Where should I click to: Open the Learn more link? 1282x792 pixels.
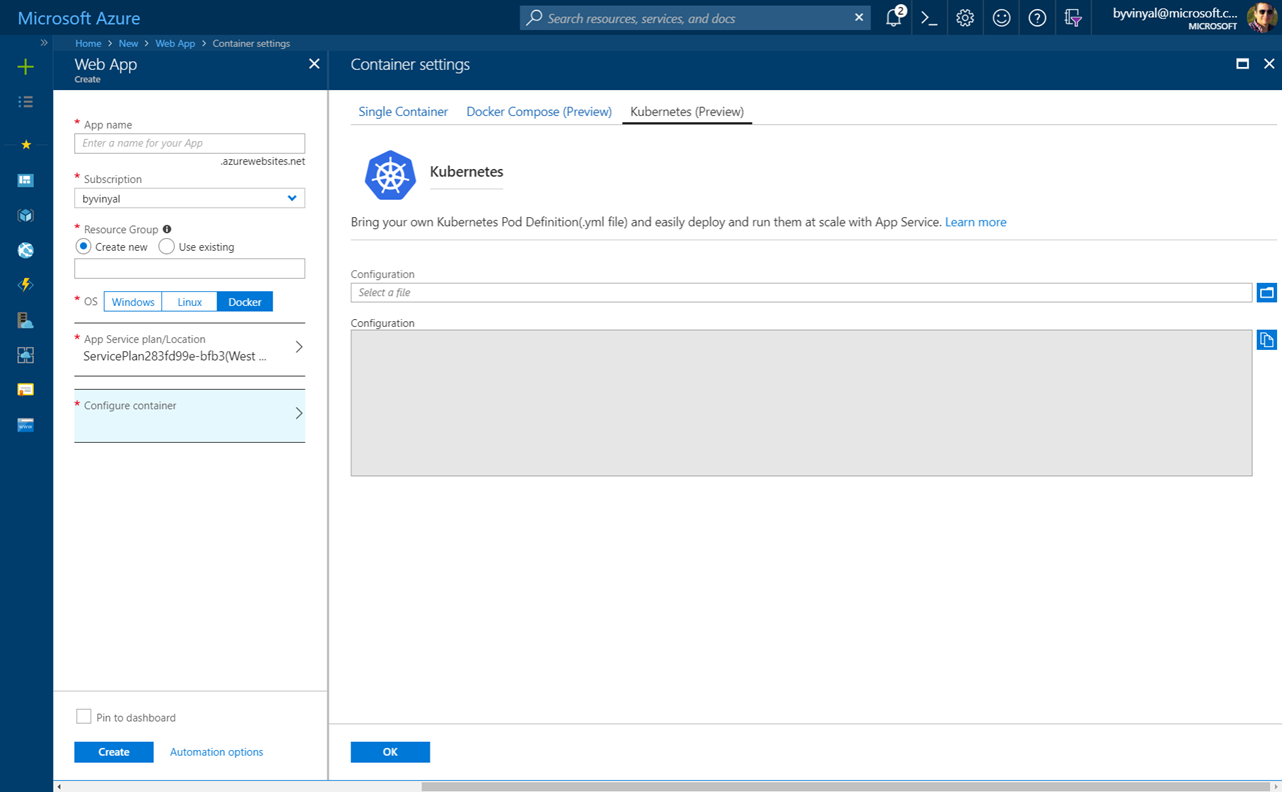(975, 222)
